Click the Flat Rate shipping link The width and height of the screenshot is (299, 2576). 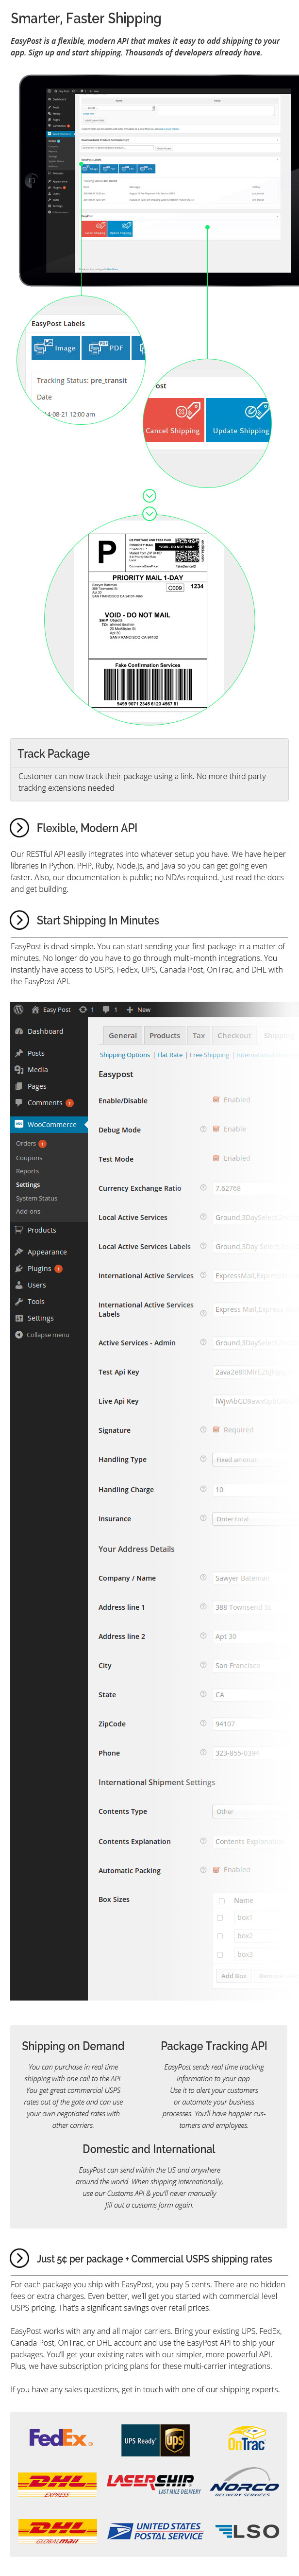[x=169, y=1054]
